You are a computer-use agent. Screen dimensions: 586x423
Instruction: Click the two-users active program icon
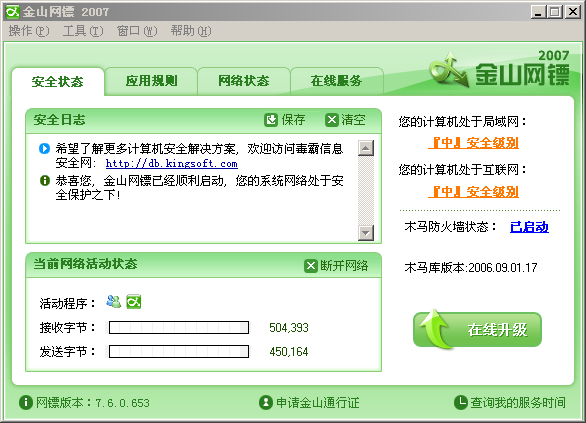pos(114,301)
